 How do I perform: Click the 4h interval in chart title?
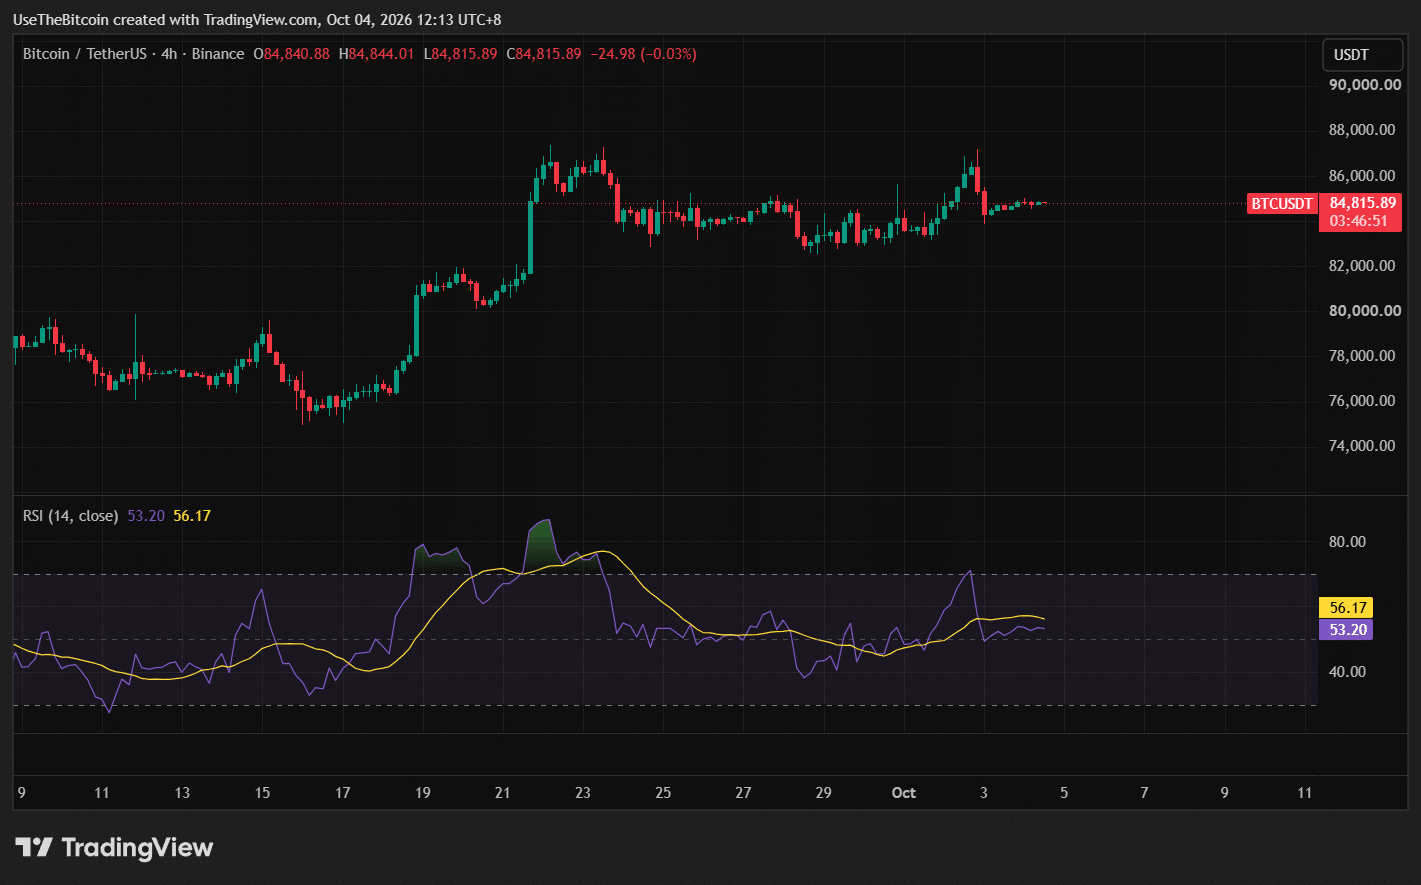pos(170,54)
